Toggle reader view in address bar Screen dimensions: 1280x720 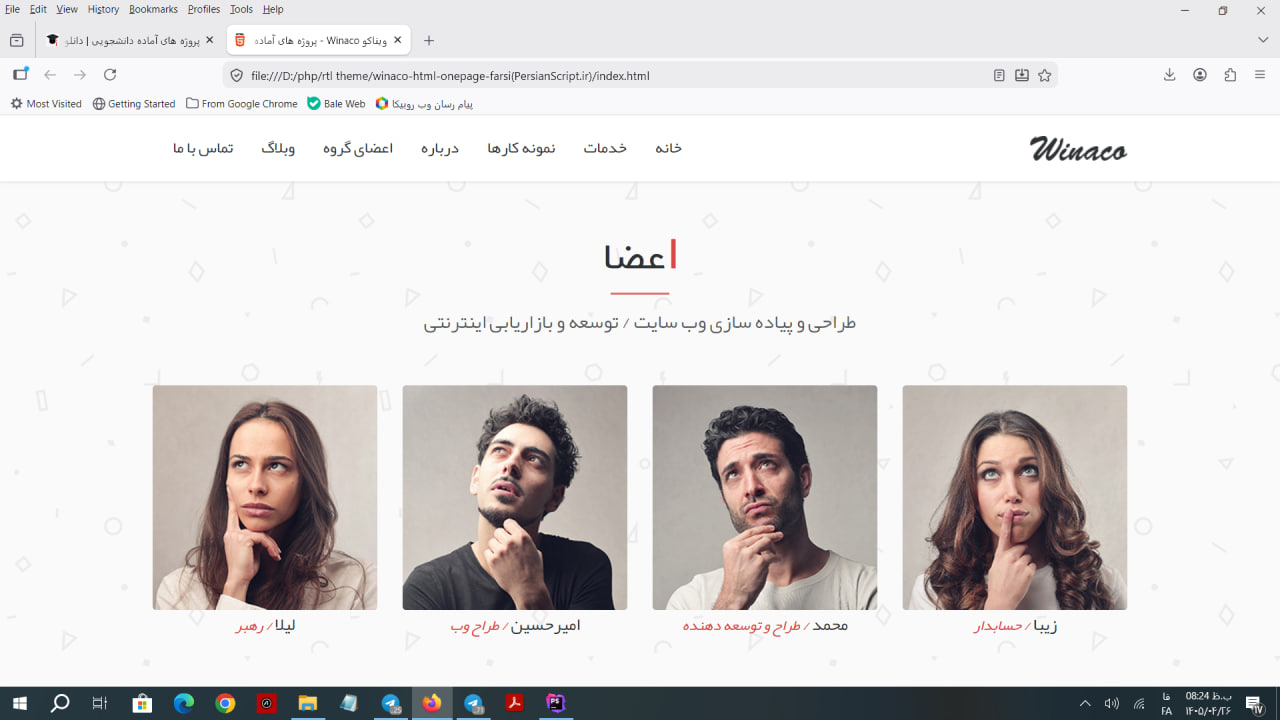pyautogui.click(x=999, y=75)
